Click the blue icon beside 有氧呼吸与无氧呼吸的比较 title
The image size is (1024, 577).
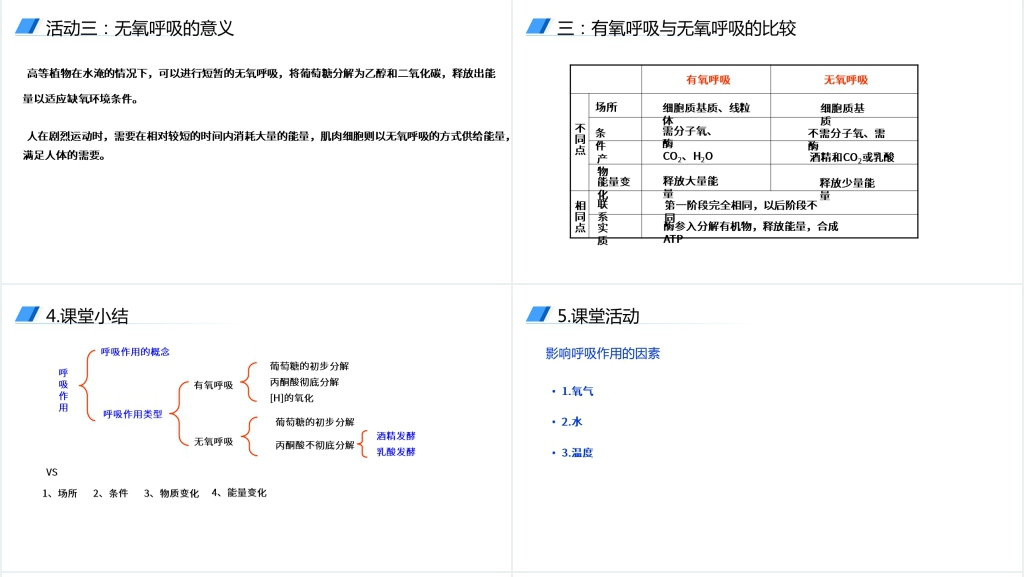[539, 27]
